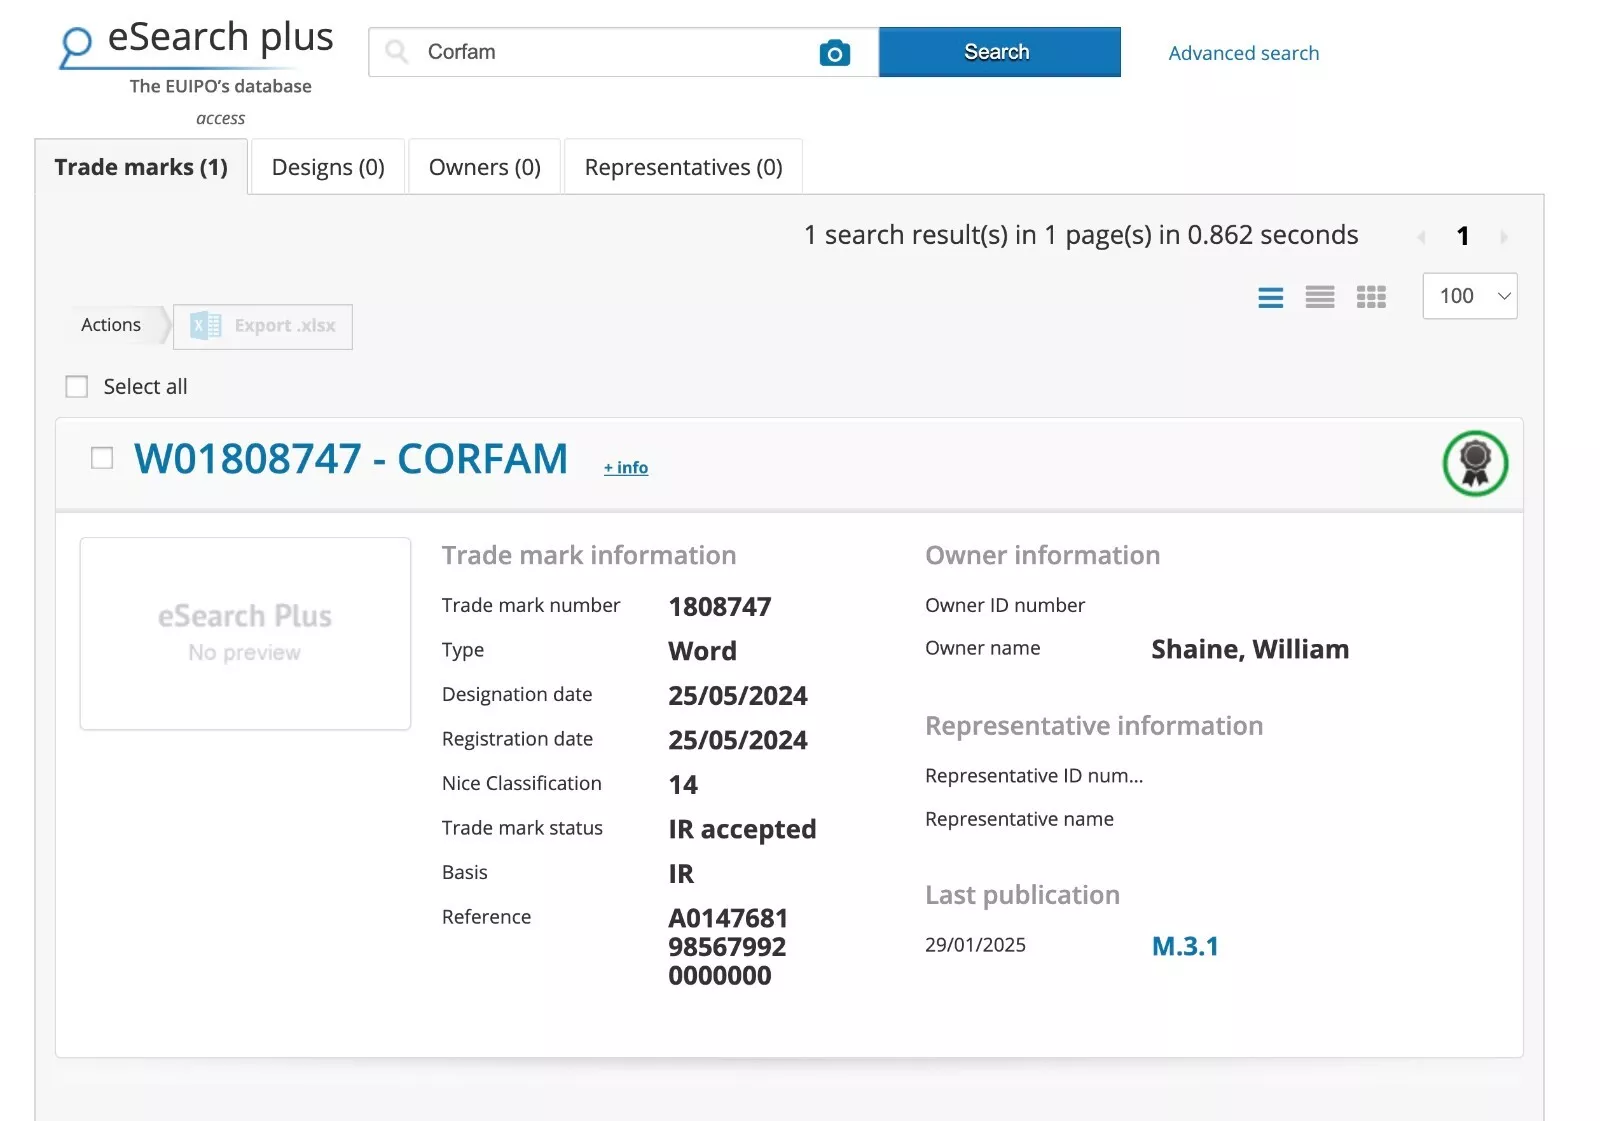Open the Owners (0) tab

[x=484, y=167]
